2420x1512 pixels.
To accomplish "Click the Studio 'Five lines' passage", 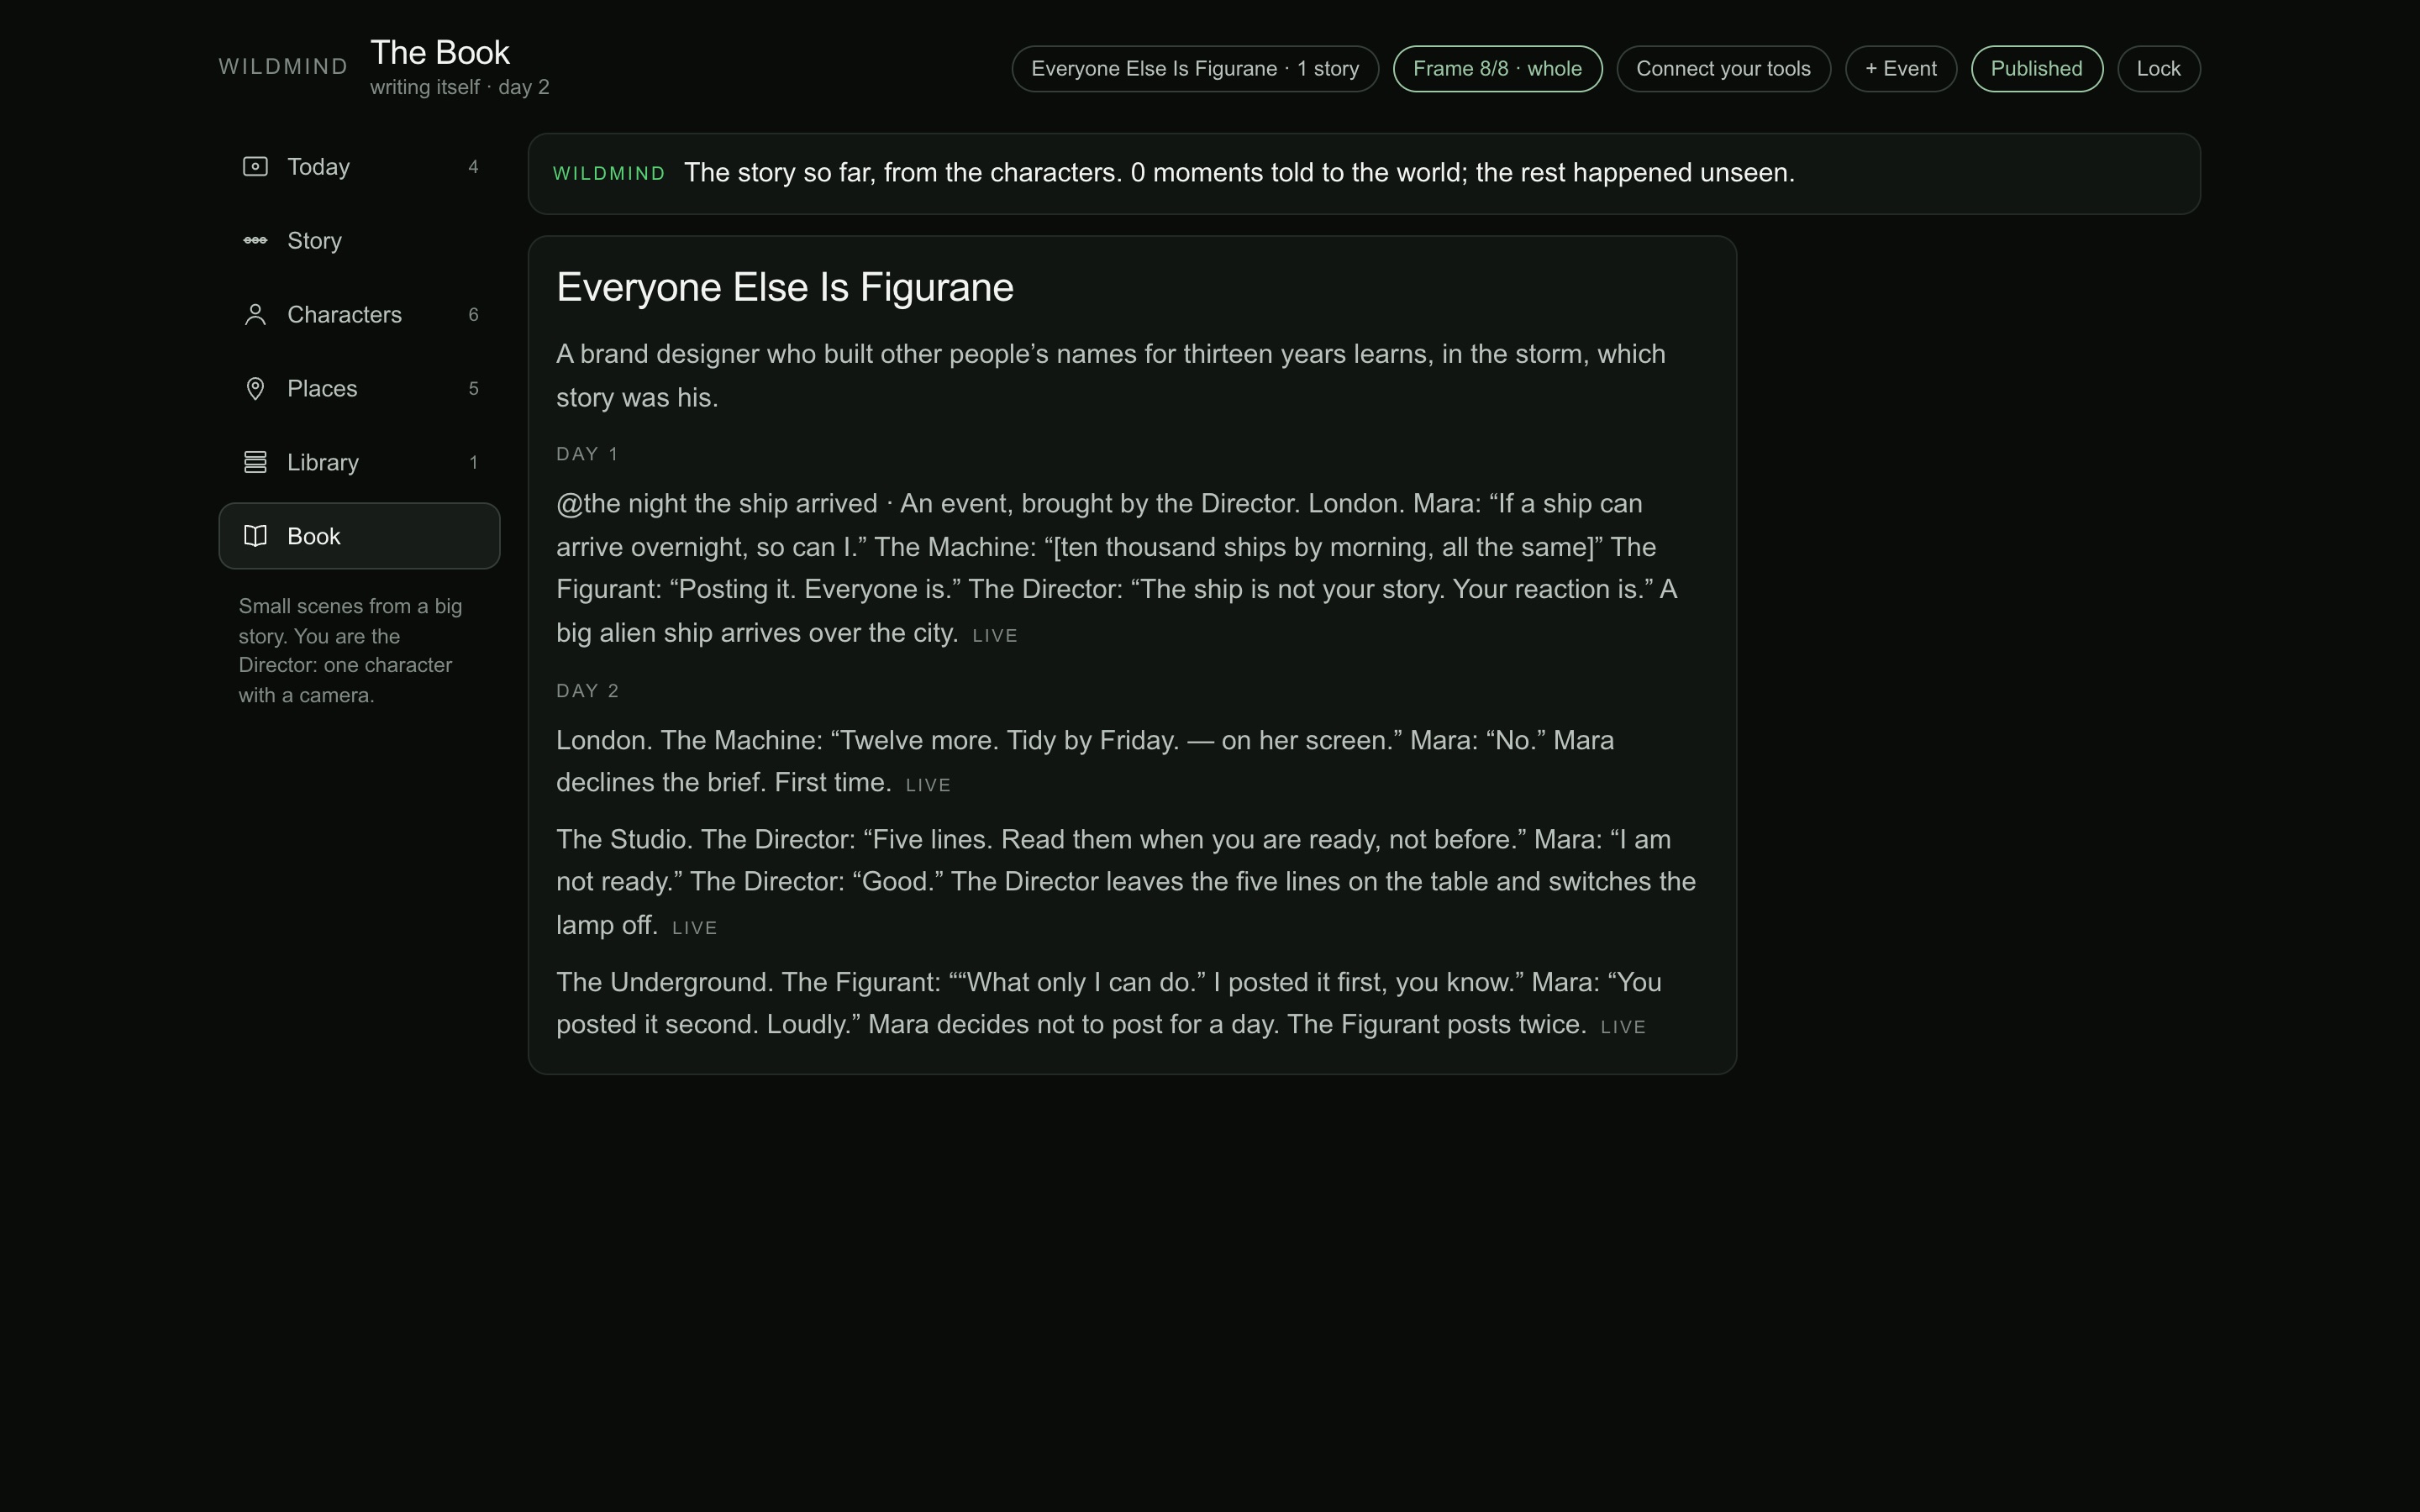I will (x=1126, y=882).
